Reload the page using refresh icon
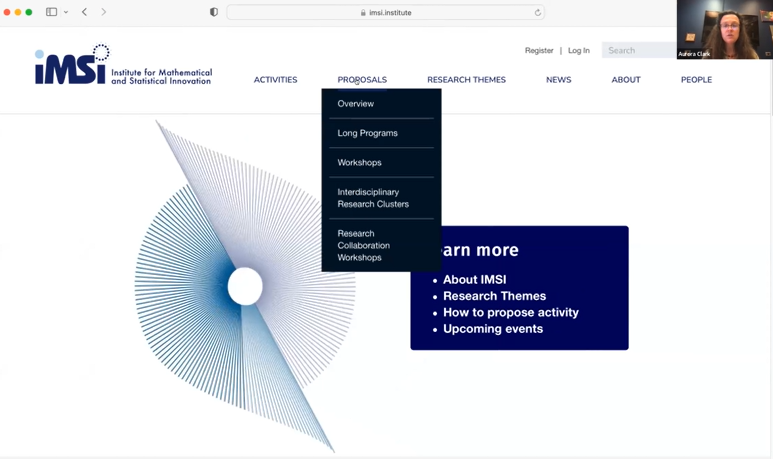The width and height of the screenshot is (773, 459). click(537, 13)
